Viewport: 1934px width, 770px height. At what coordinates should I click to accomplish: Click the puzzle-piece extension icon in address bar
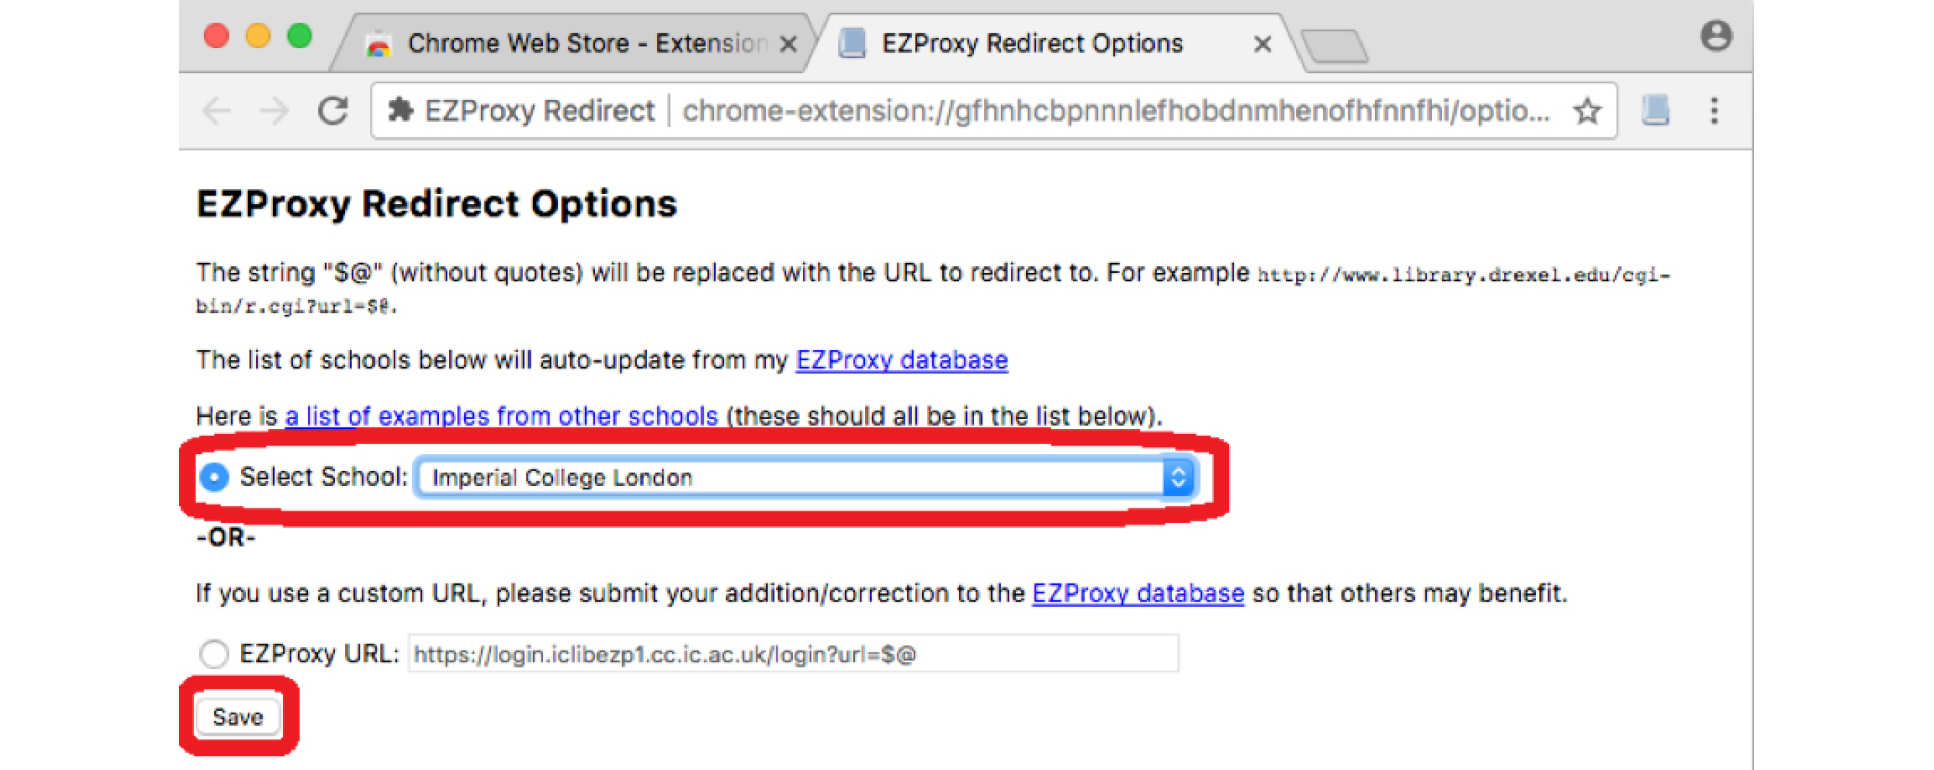[401, 110]
